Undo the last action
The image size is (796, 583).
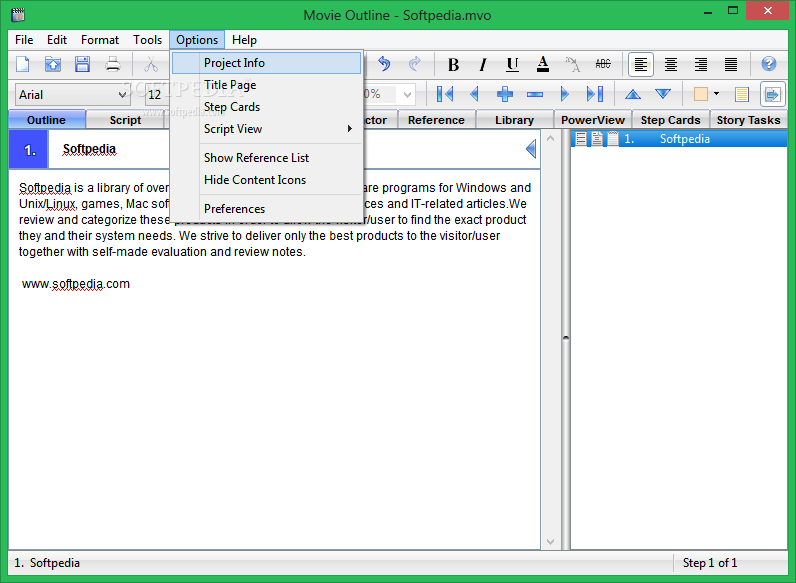[384, 64]
